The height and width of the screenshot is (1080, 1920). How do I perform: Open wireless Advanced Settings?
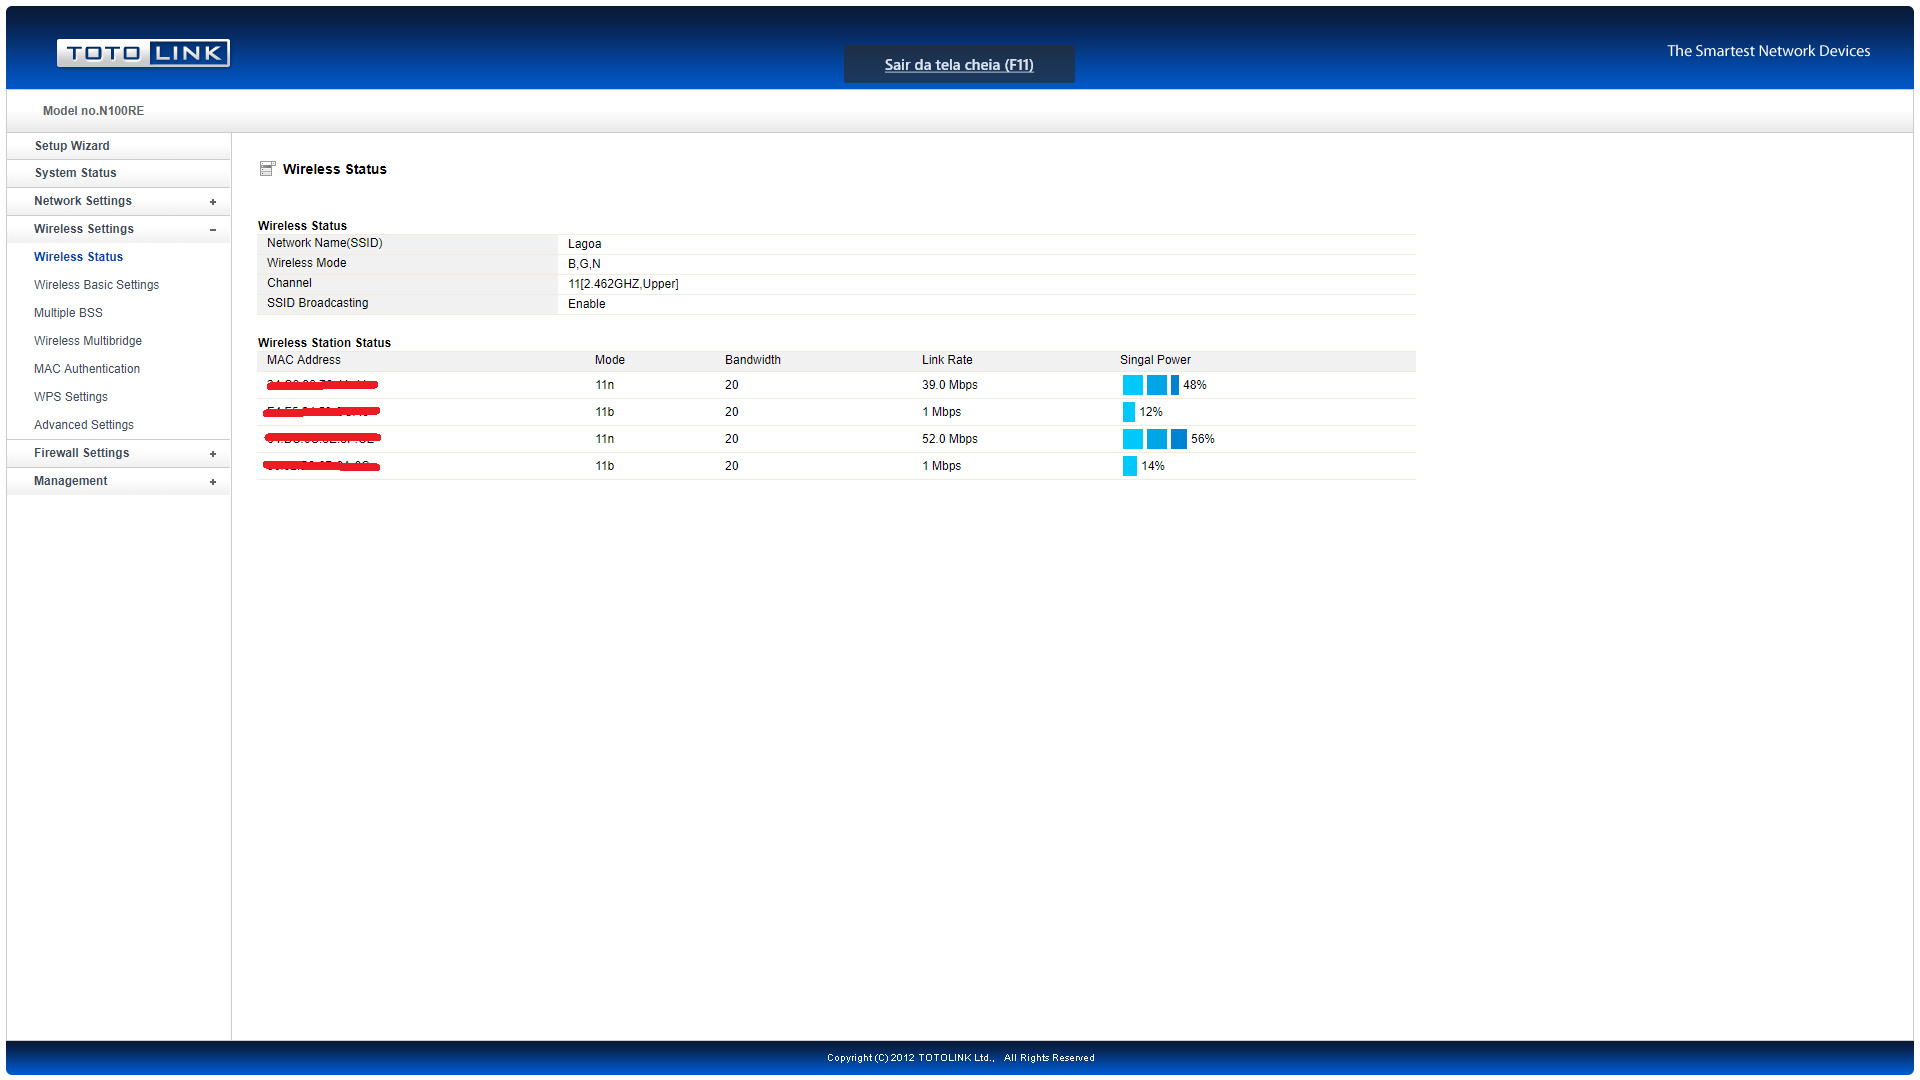tap(84, 425)
